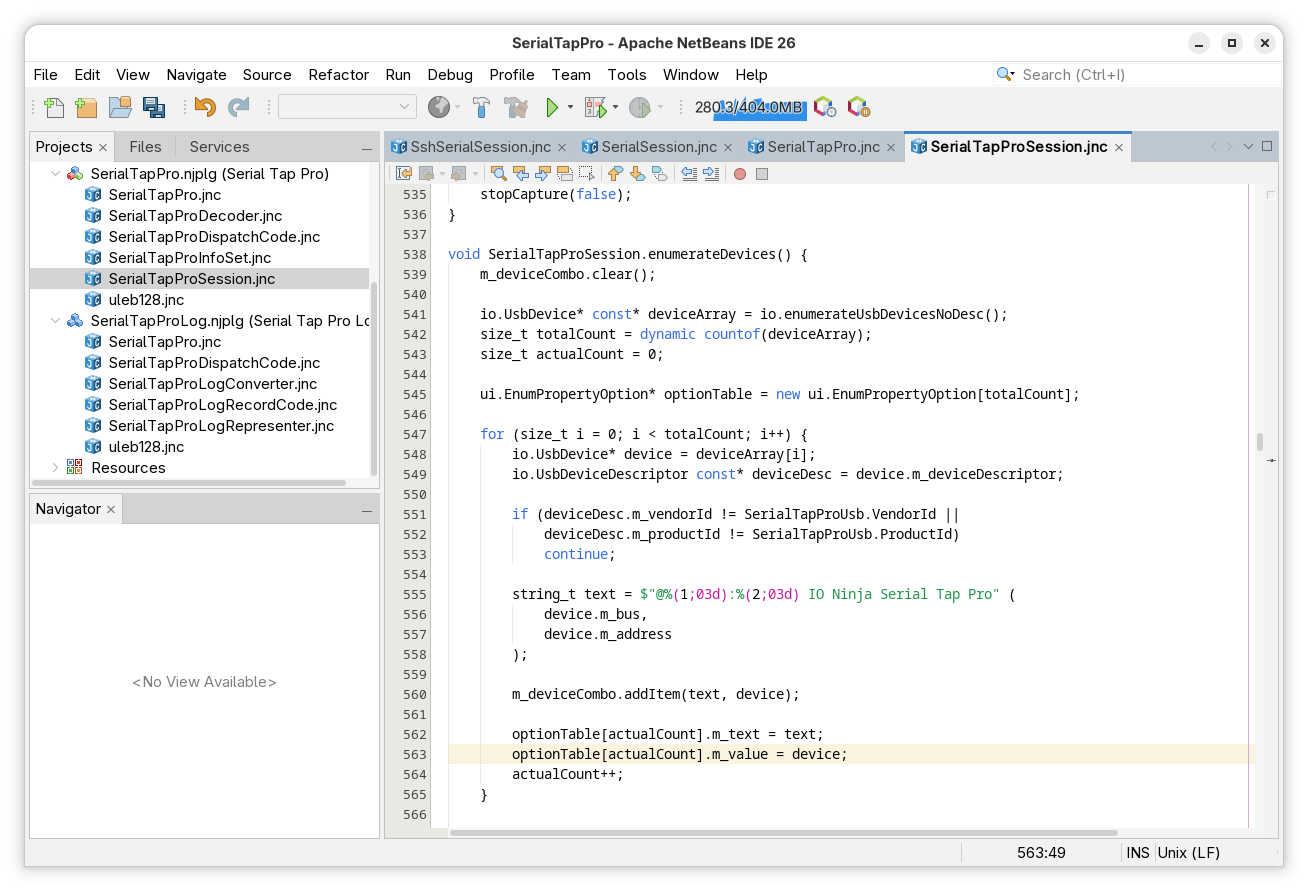The width and height of the screenshot is (1308, 891).
Task: Build project with the hammer icon
Action: (481, 107)
